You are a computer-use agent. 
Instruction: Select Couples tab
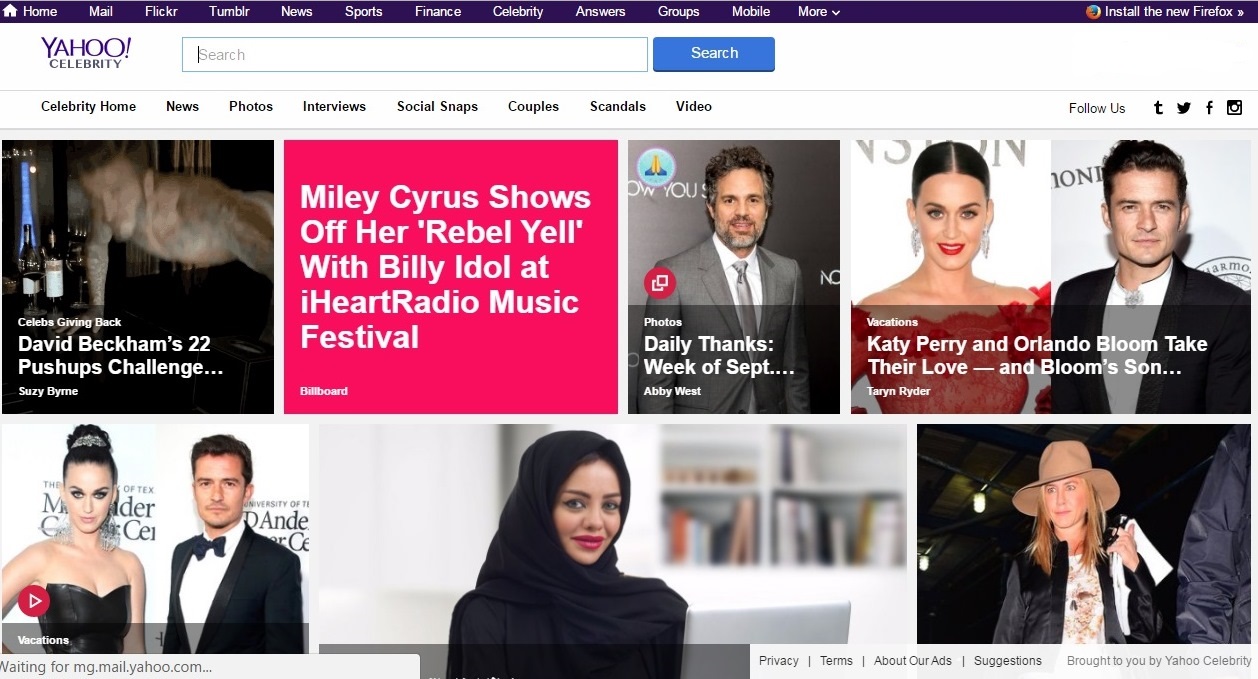tap(533, 106)
